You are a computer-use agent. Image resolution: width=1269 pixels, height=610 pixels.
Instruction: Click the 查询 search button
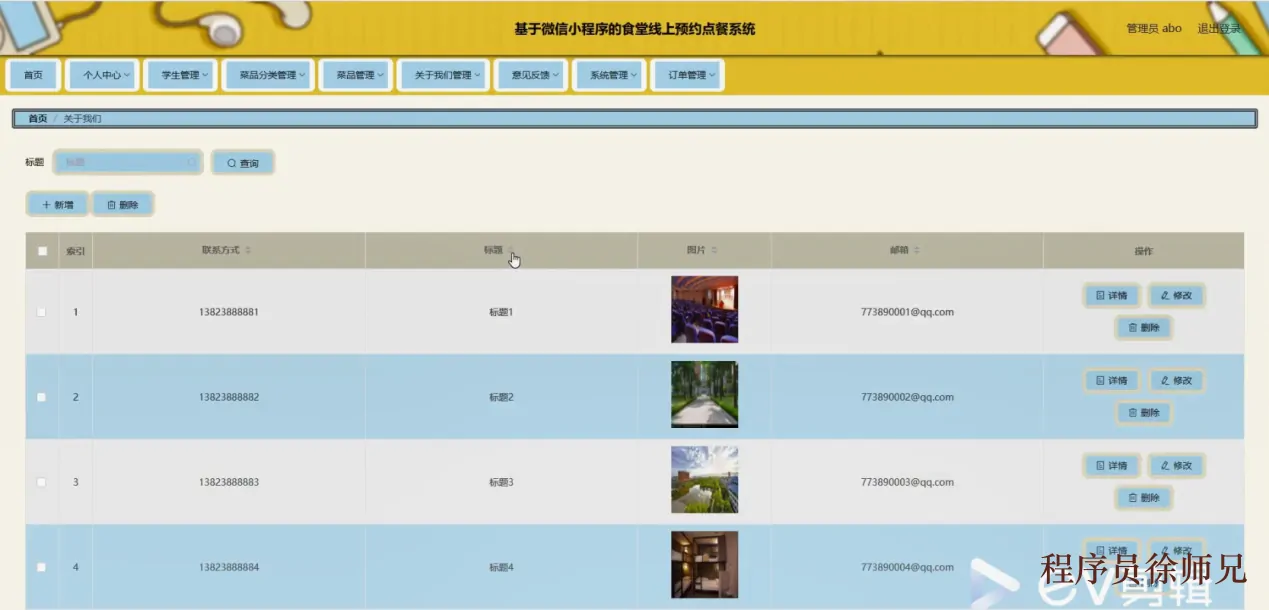point(243,163)
